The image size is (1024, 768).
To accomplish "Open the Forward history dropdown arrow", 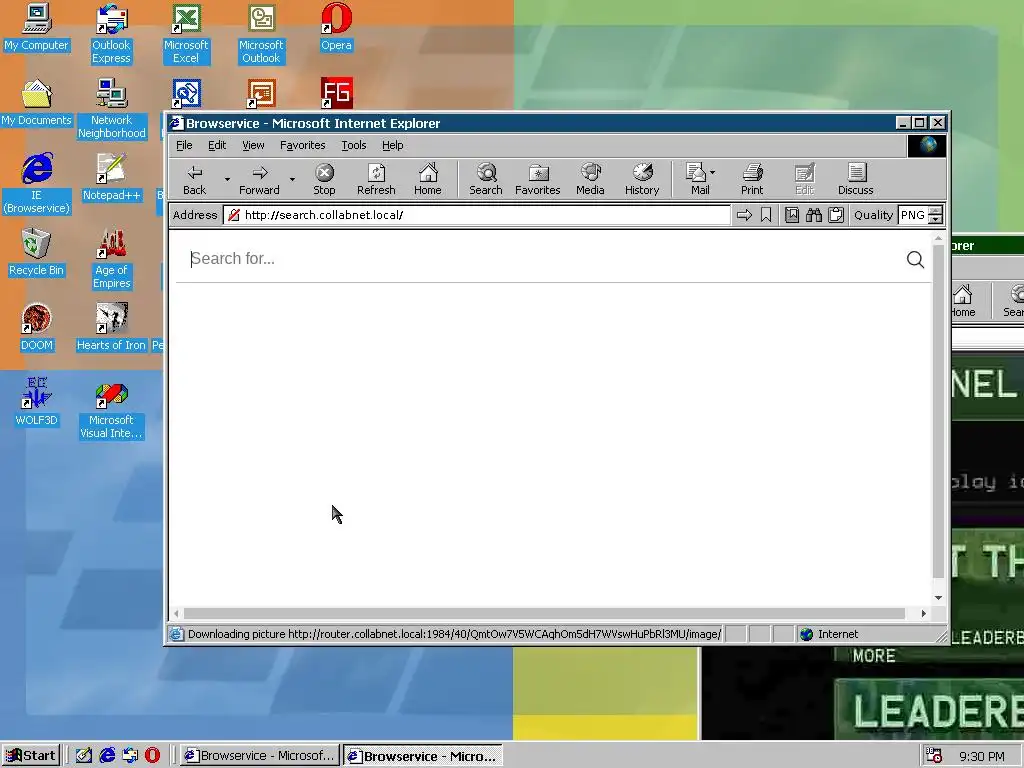I will tap(293, 180).
